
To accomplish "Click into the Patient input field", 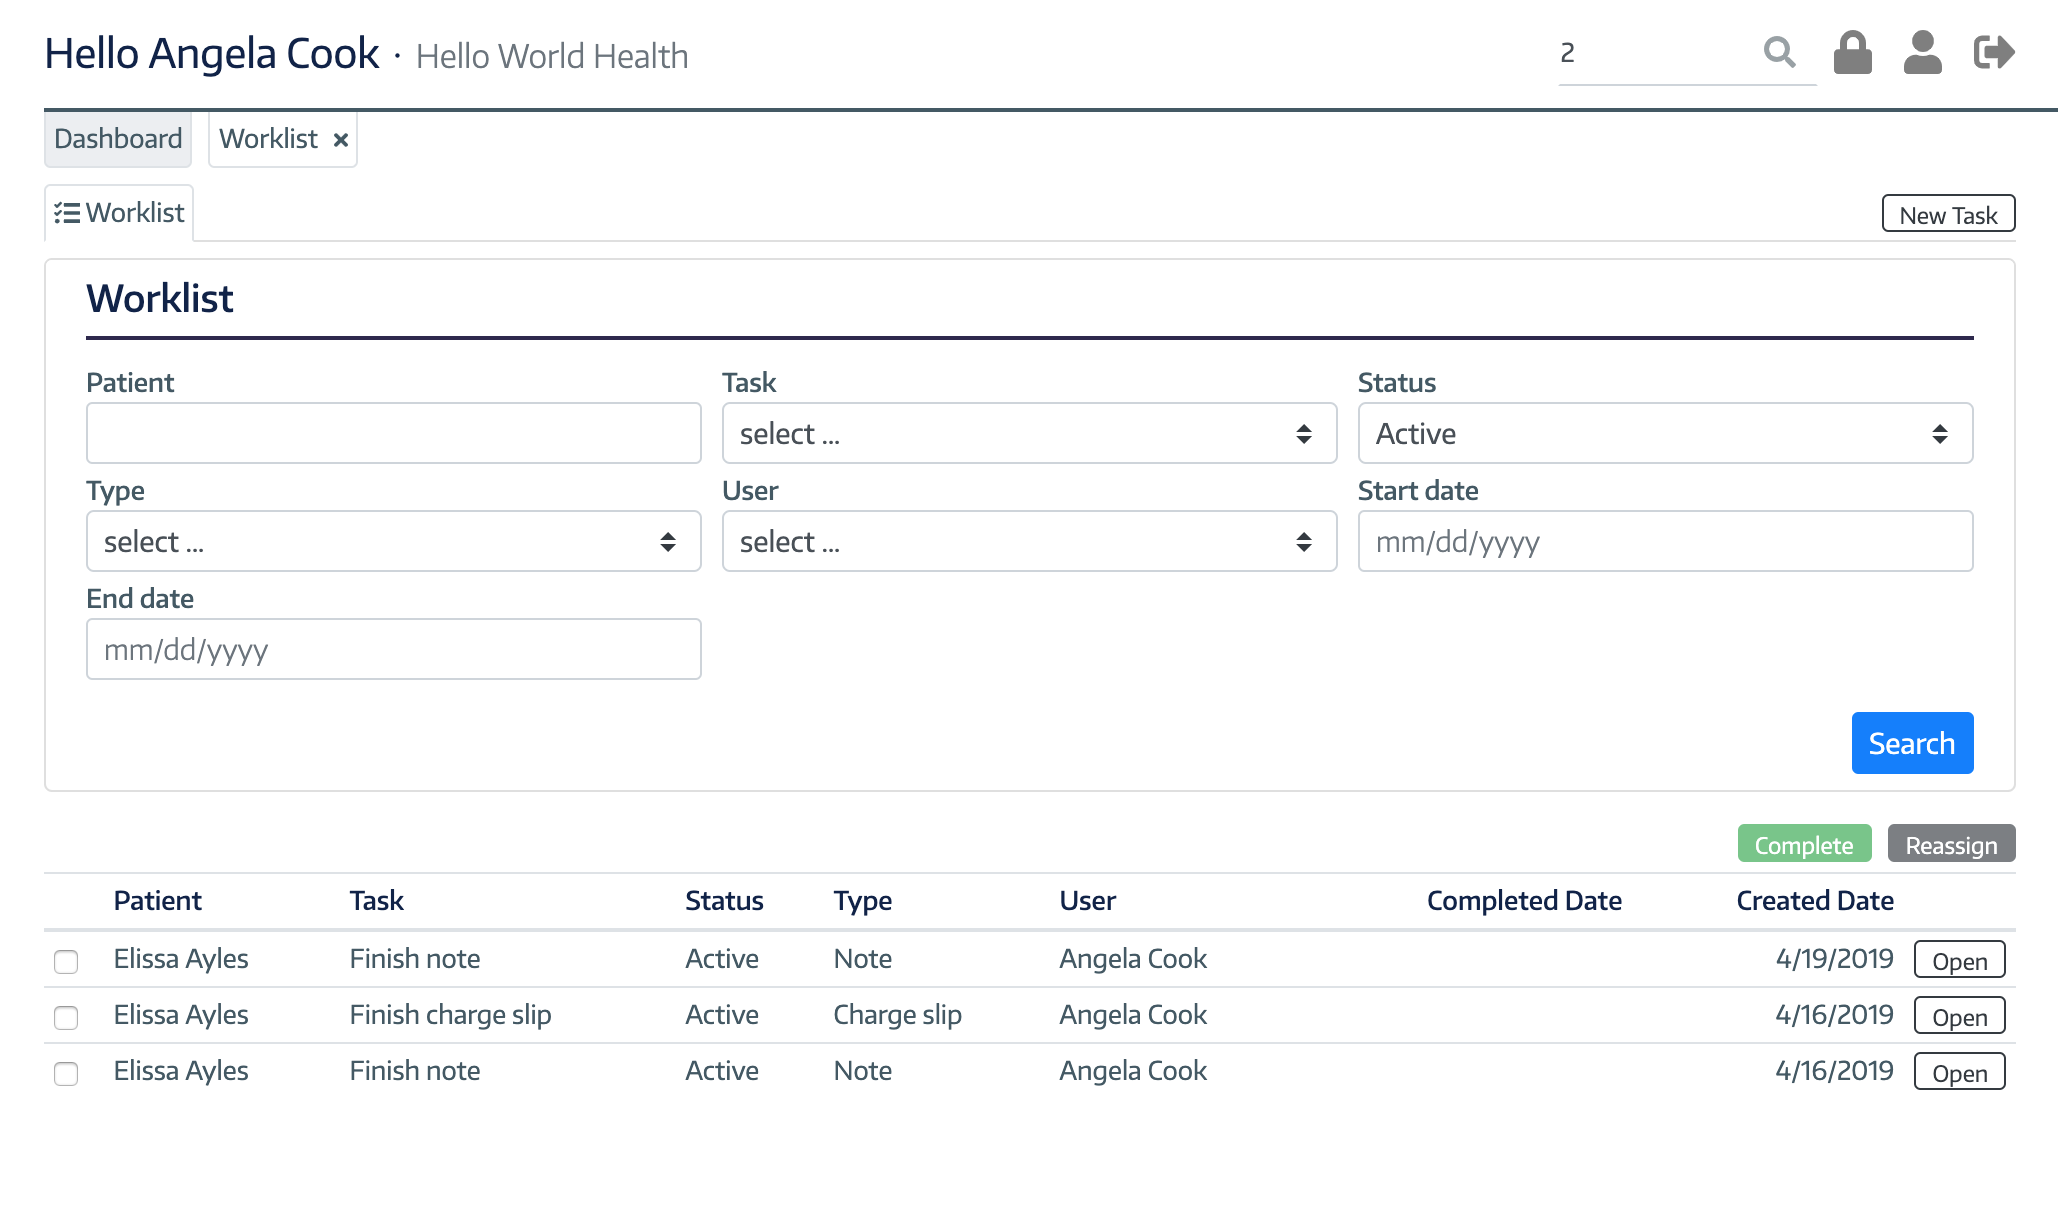I will point(393,433).
